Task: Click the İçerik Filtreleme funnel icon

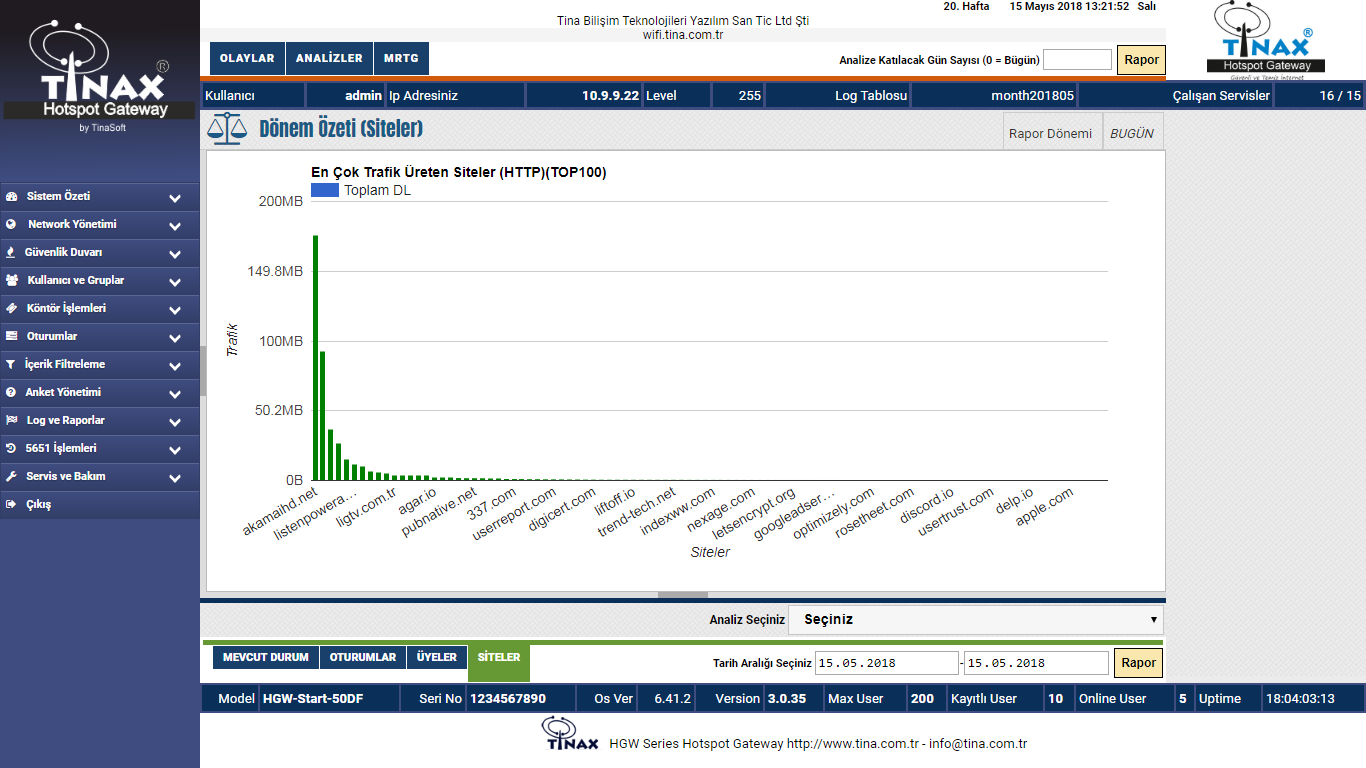Action: coord(11,365)
